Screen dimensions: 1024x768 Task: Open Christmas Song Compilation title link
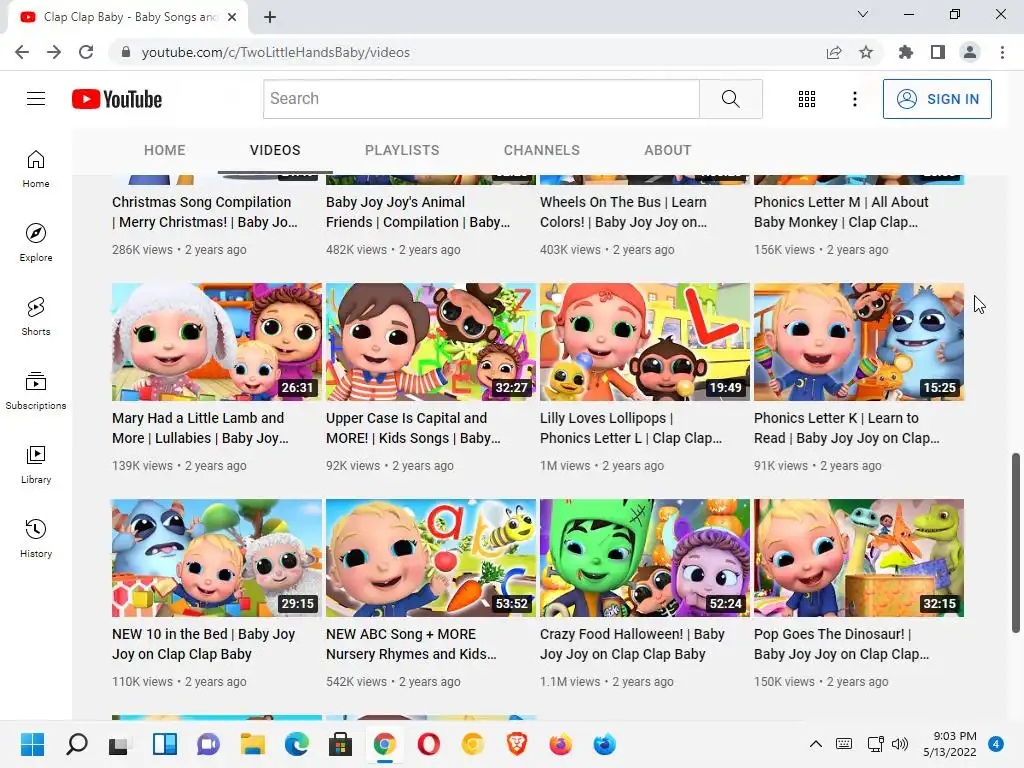point(204,212)
